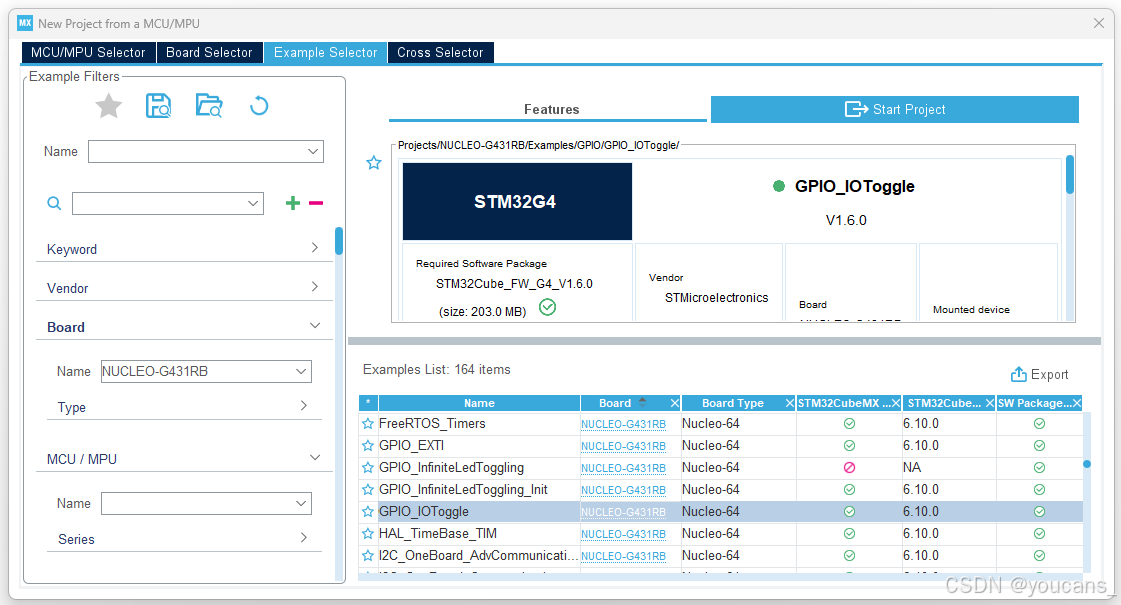This screenshot has width=1121, height=605.
Task: Click the Start Project button
Action: coord(894,109)
